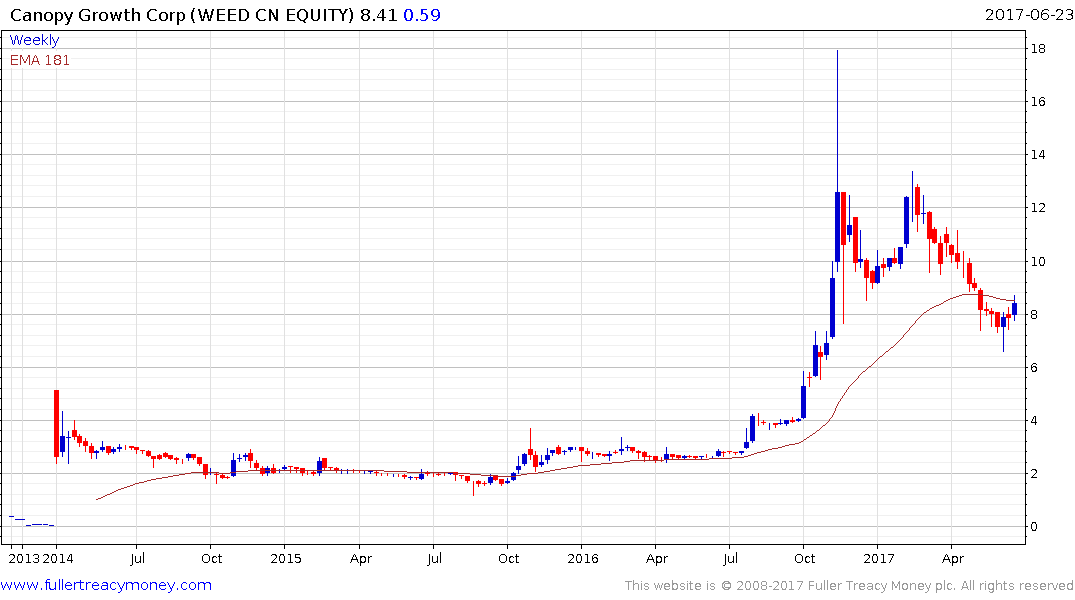Click the 8 price axis label
1075x600 pixels.
[x=1034, y=315]
